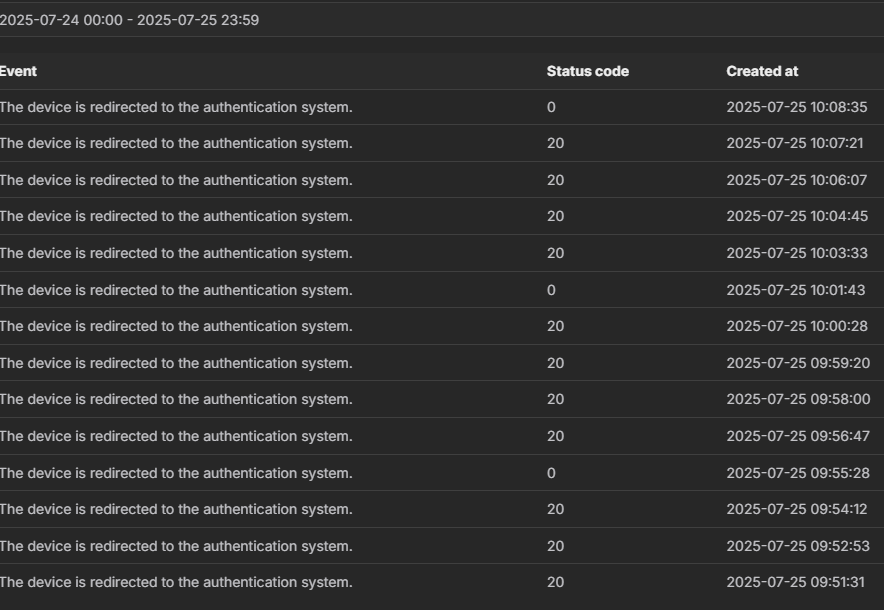The image size is (884, 610).
Task: Select the event text logged at 10:07:21
Action: pyautogui.click(x=176, y=143)
